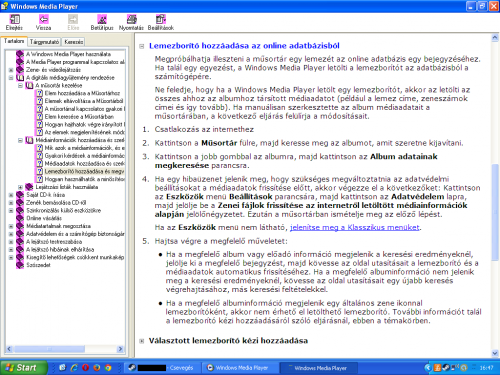Follow 'jelenítse meg a Klasszikus menüket' link

[355, 227]
